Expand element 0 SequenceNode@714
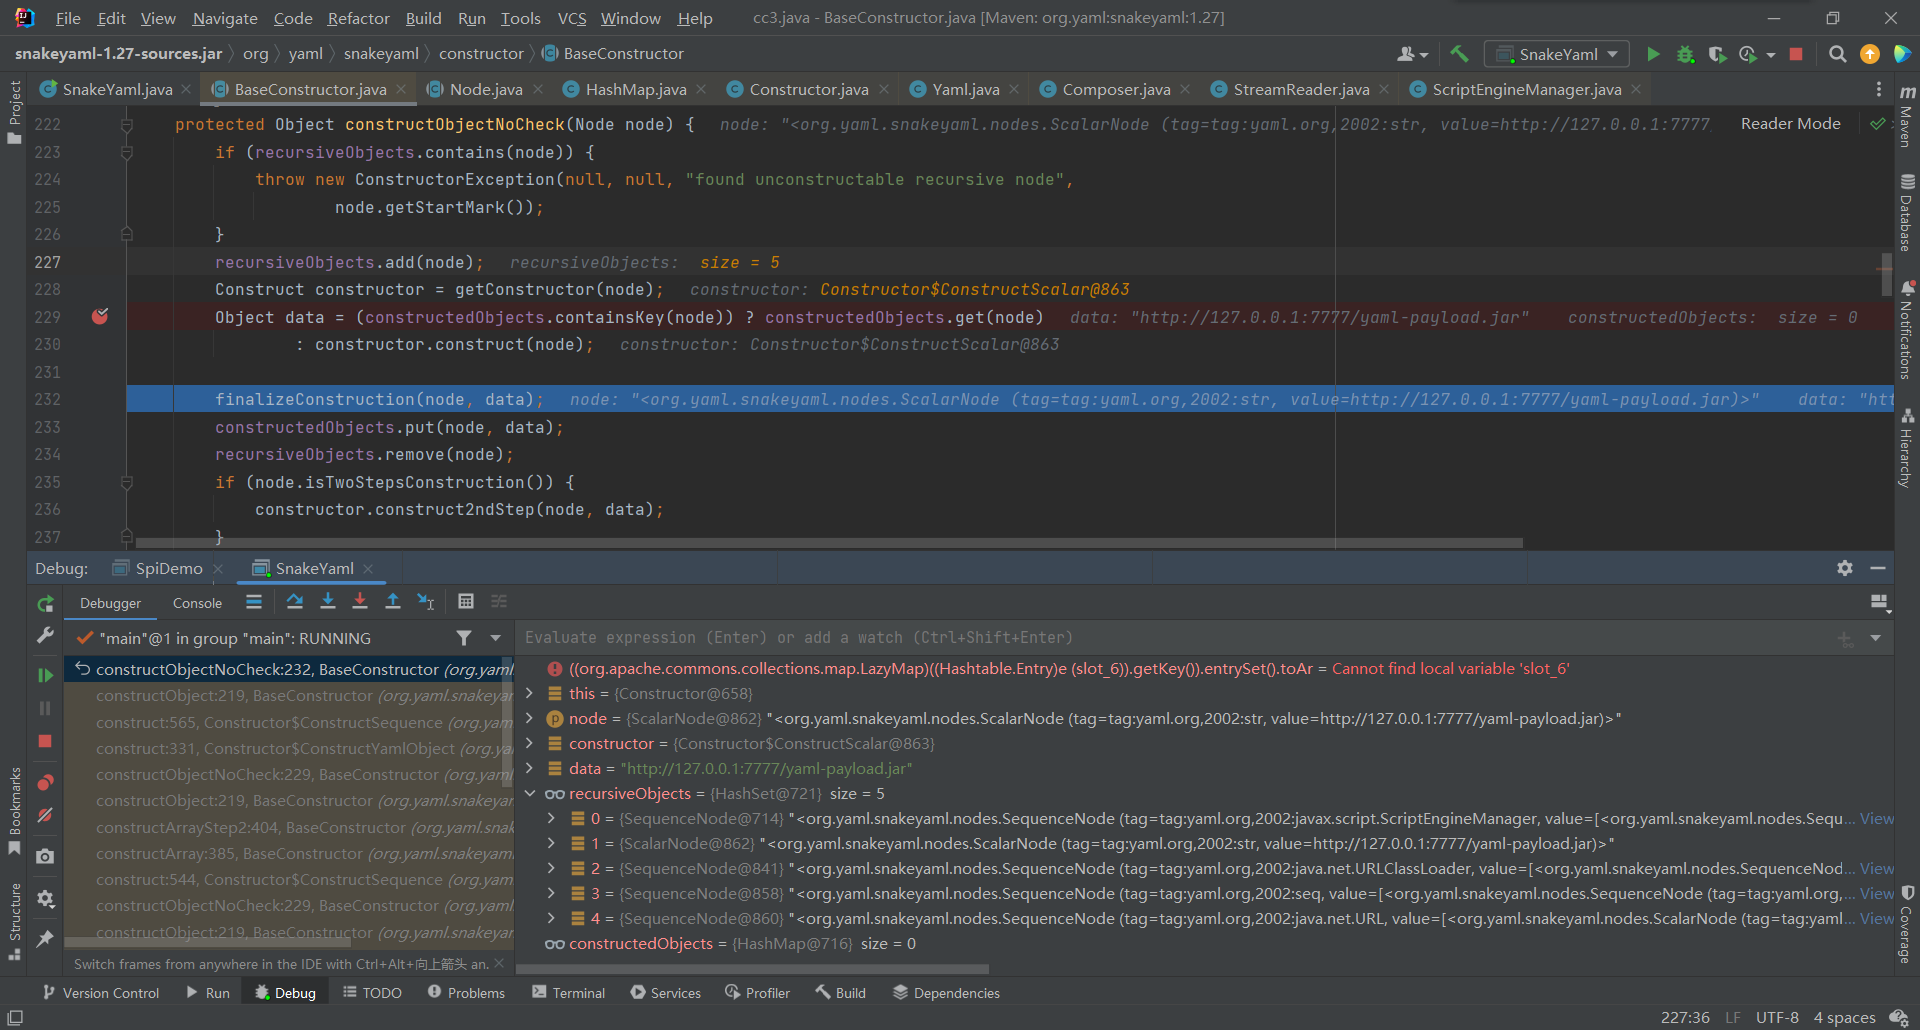Viewport: 1920px width, 1030px height. [x=551, y=818]
